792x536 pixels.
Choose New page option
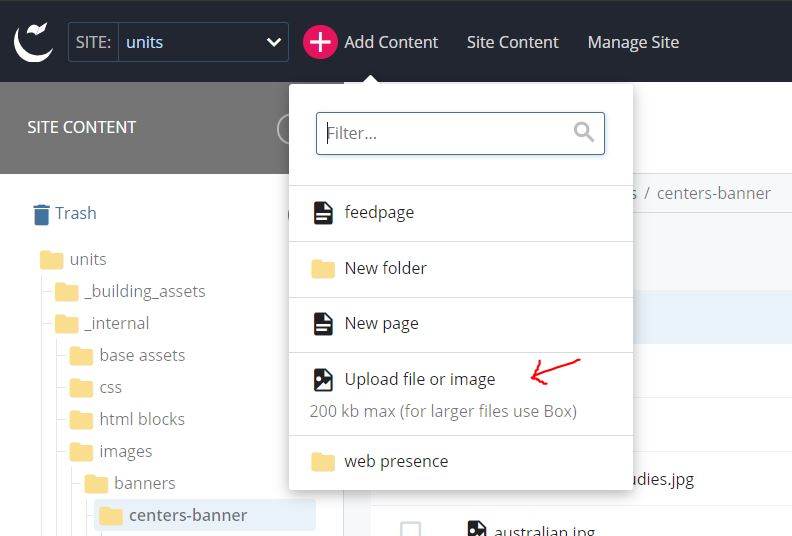(x=461, y=324)
